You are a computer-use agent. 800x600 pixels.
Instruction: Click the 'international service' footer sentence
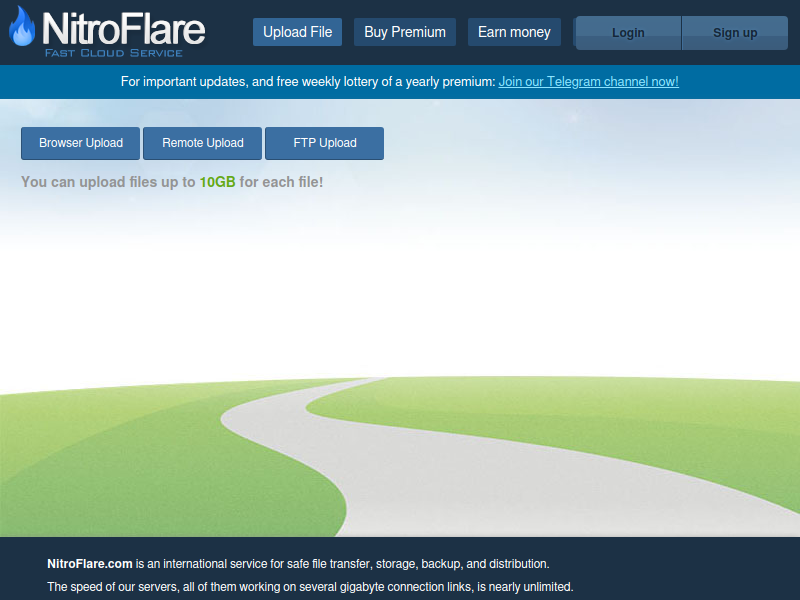[x=342, y=563]
